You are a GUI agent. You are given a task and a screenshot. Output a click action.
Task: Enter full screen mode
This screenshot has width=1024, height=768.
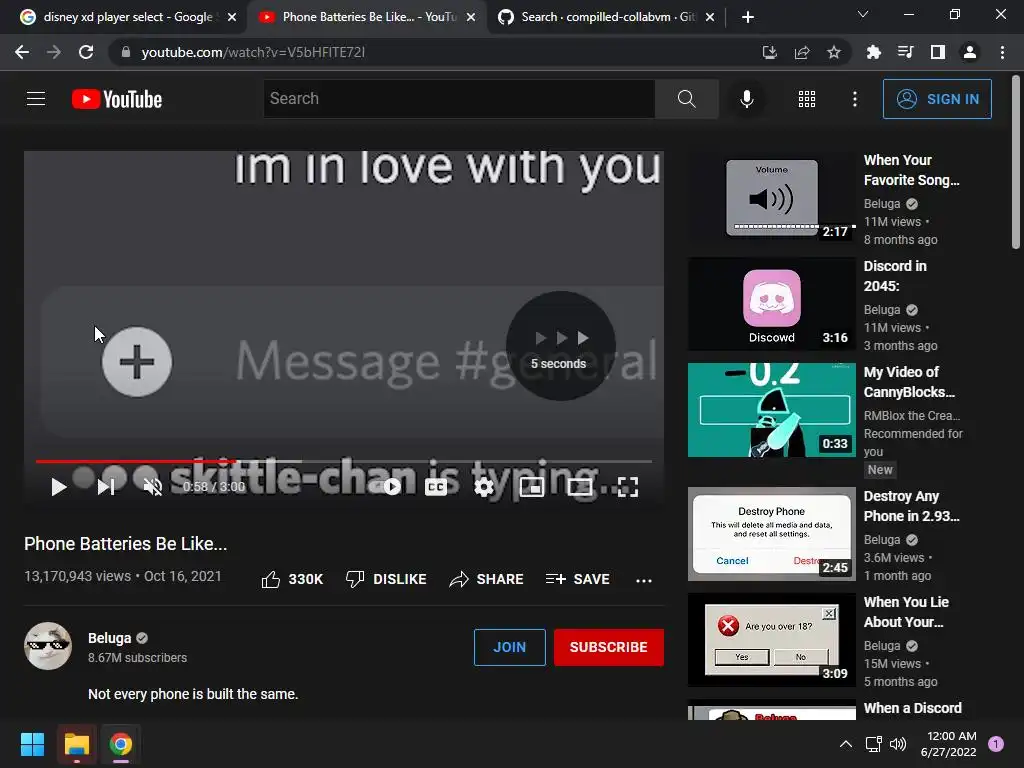[628, 487]
